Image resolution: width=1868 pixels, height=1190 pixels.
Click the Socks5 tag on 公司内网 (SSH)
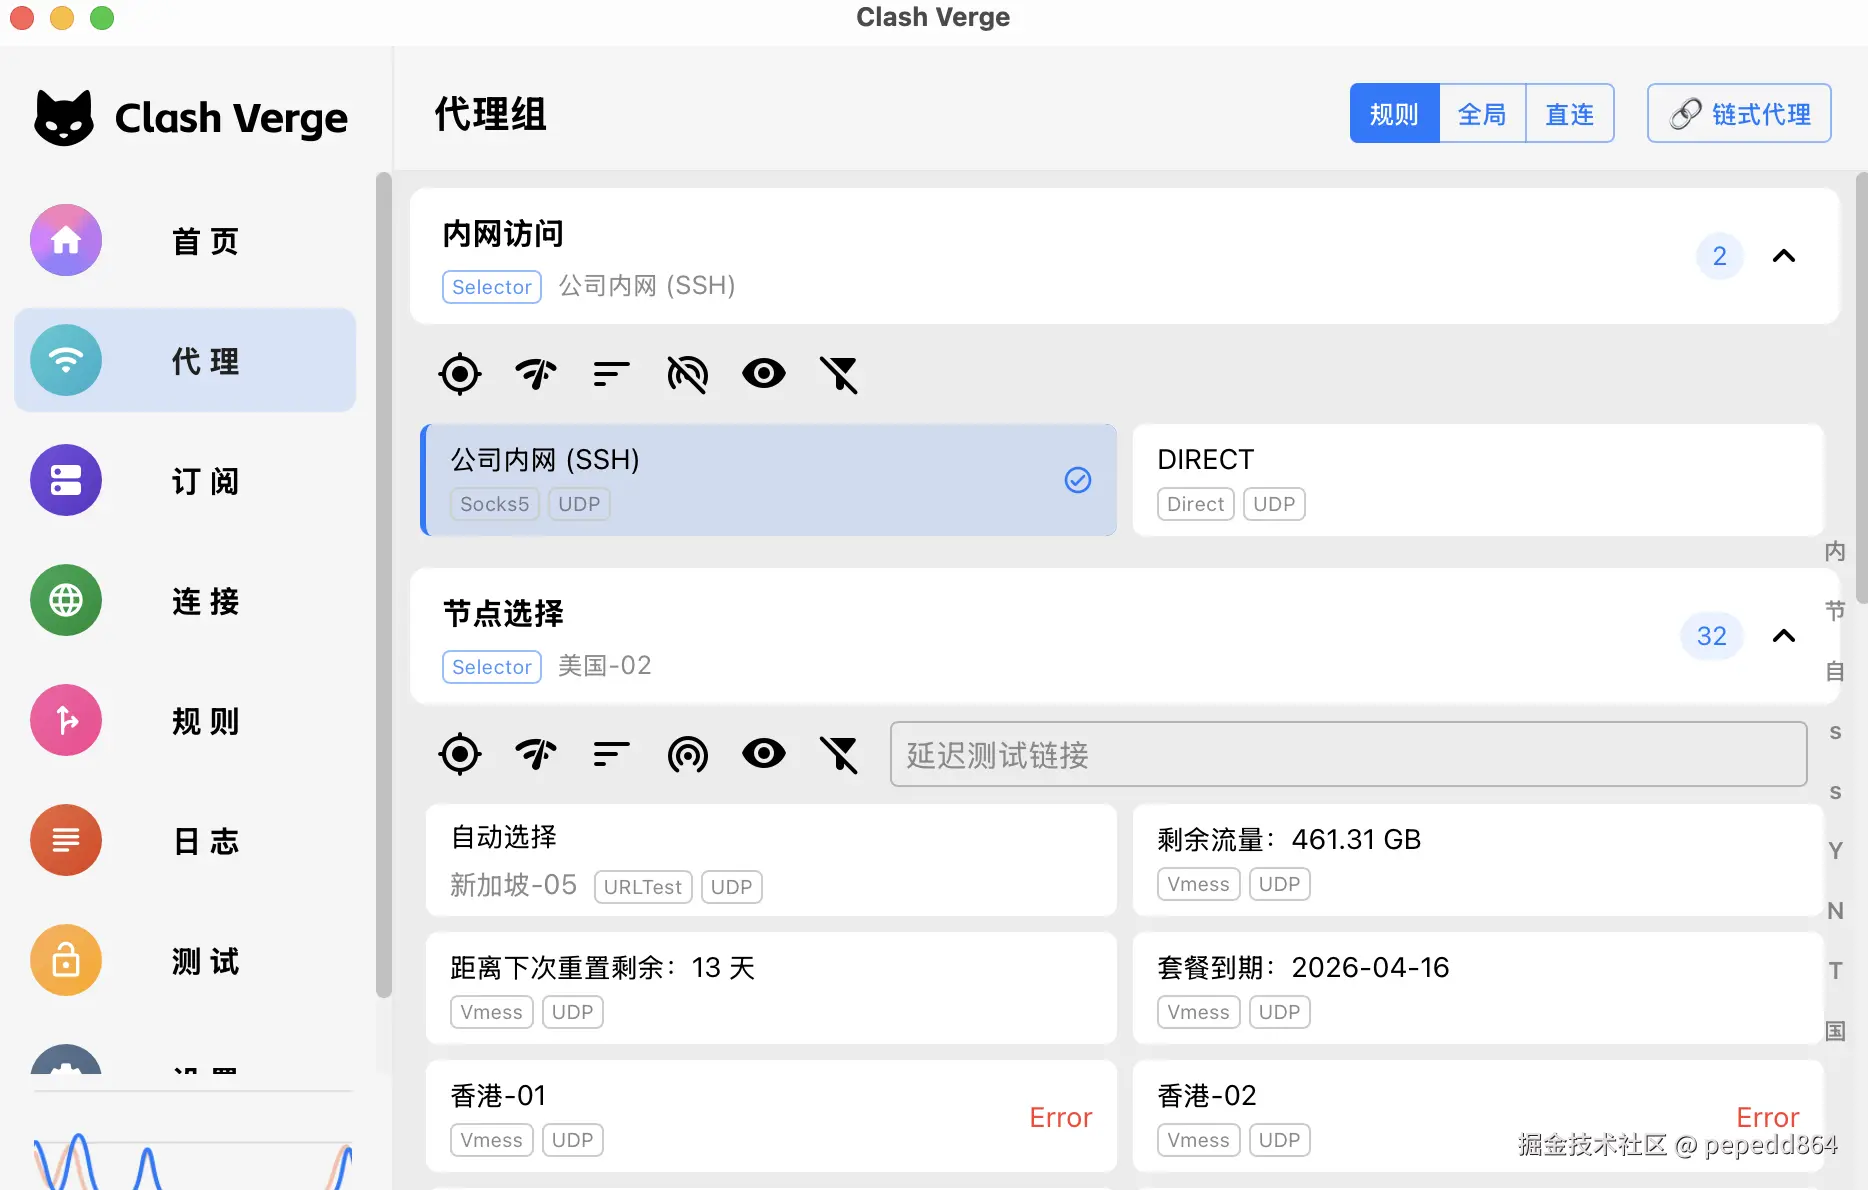[x=495, y=504]
